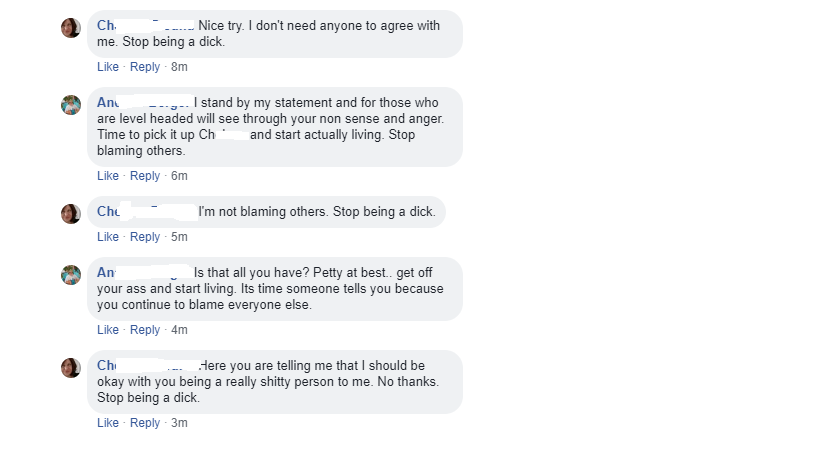The height and width of the screenshot is (460, 819).
Task: Open the 6m timestamp link
Action: 179,176
